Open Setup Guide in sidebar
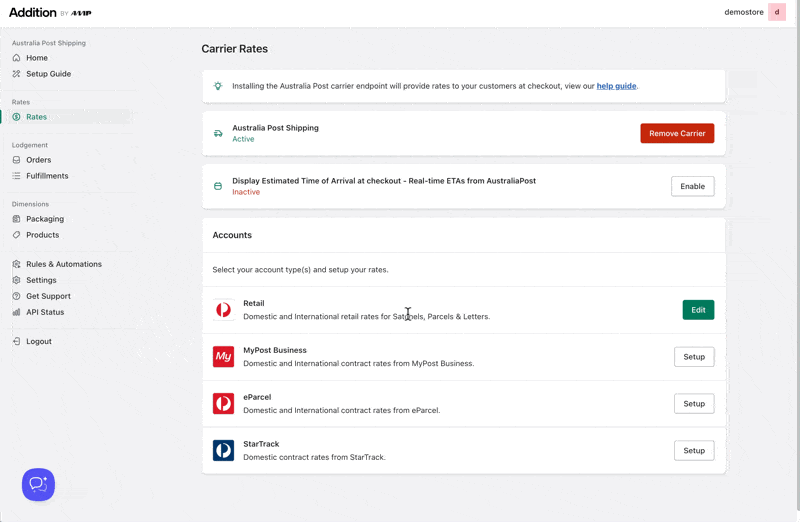The height and width of the screenshot is (522, 800). point(48,74)
